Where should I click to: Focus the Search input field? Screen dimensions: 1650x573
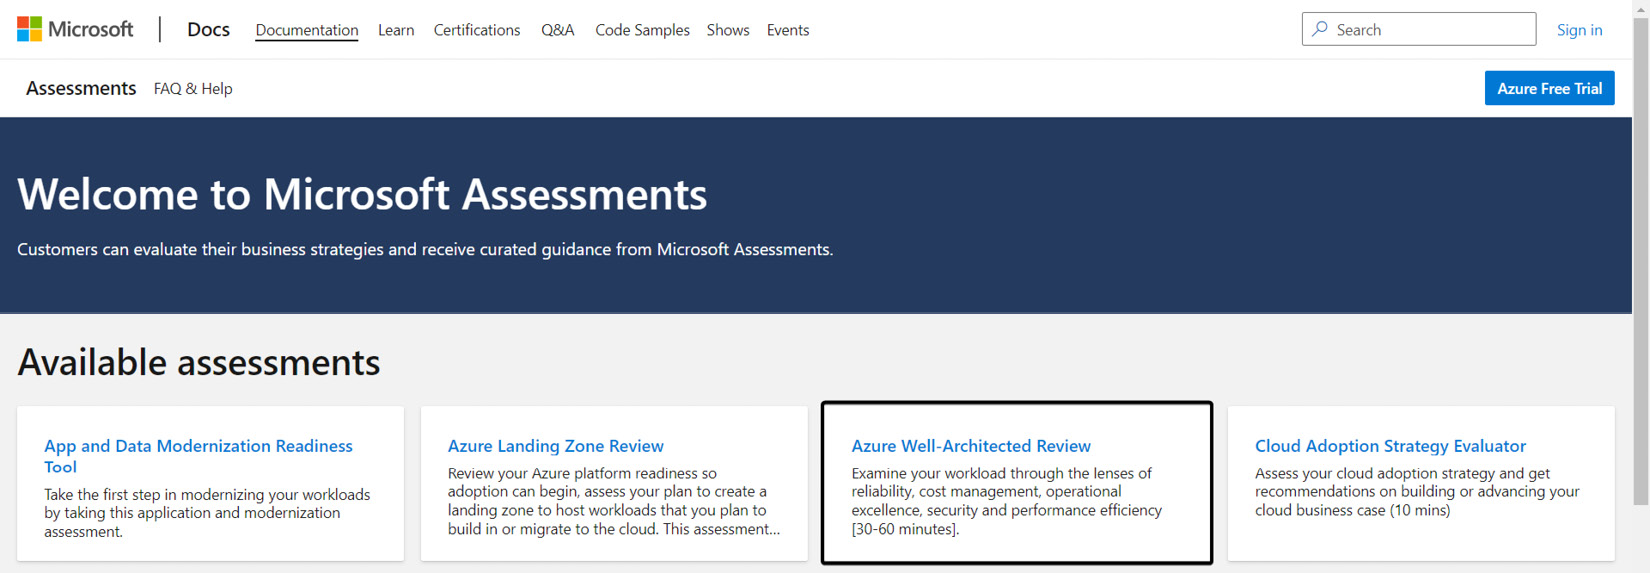click(x=1419, y=29)
